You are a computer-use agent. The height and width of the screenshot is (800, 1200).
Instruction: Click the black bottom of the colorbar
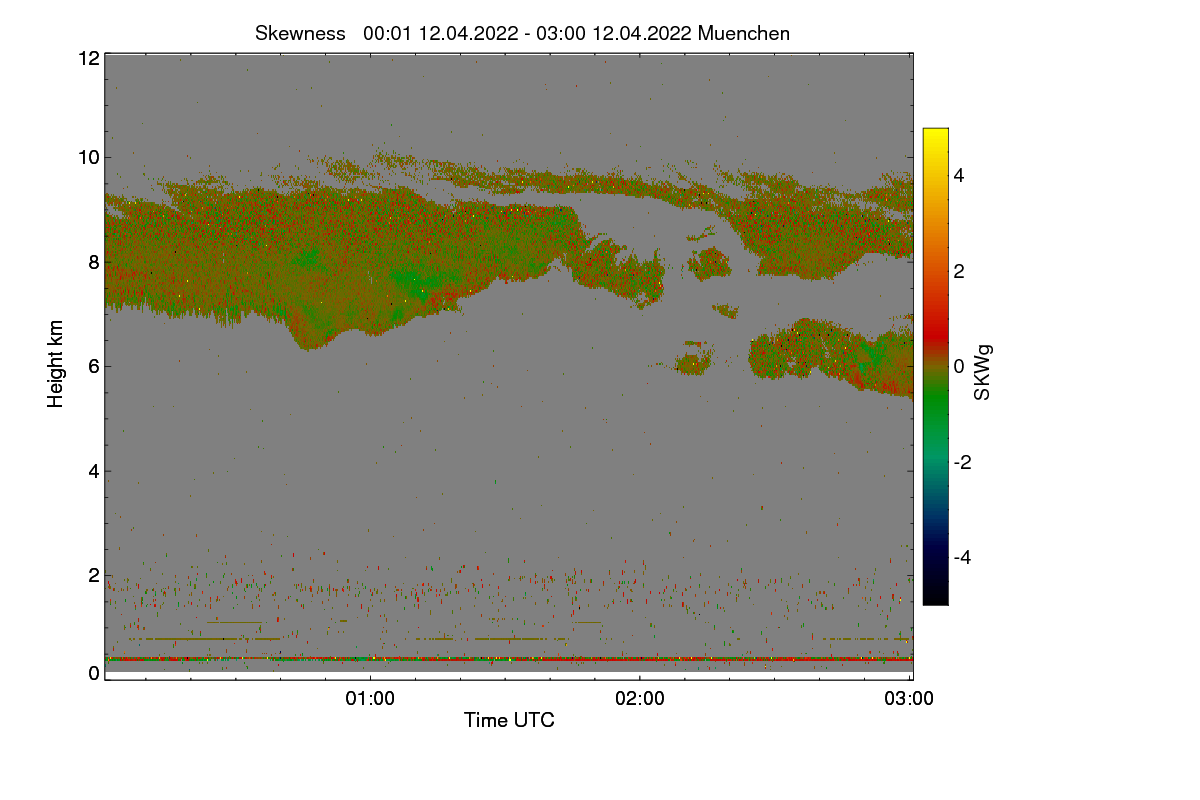[x=935, y=595]
